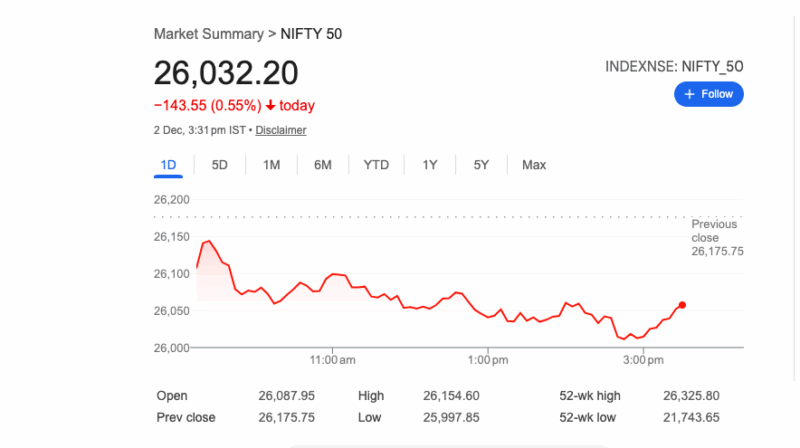Select the 6M chart range

[322, 165]
